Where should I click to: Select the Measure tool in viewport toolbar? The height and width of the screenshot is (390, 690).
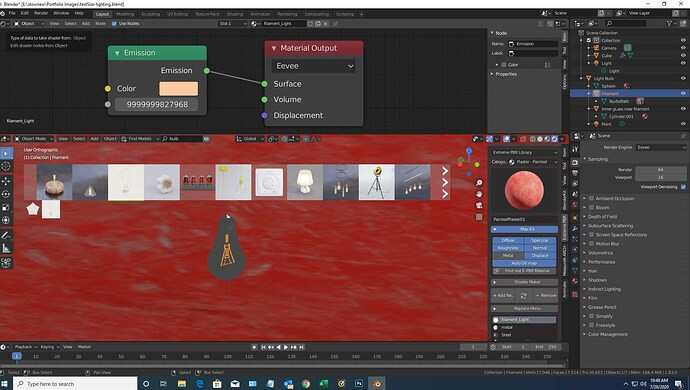(6, 249)
